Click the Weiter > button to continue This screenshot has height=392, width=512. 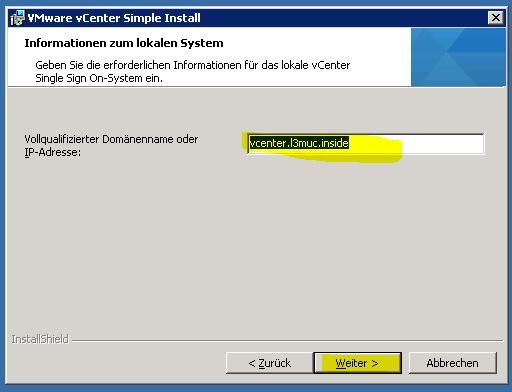pyautogui.click(x=358, y=363)
